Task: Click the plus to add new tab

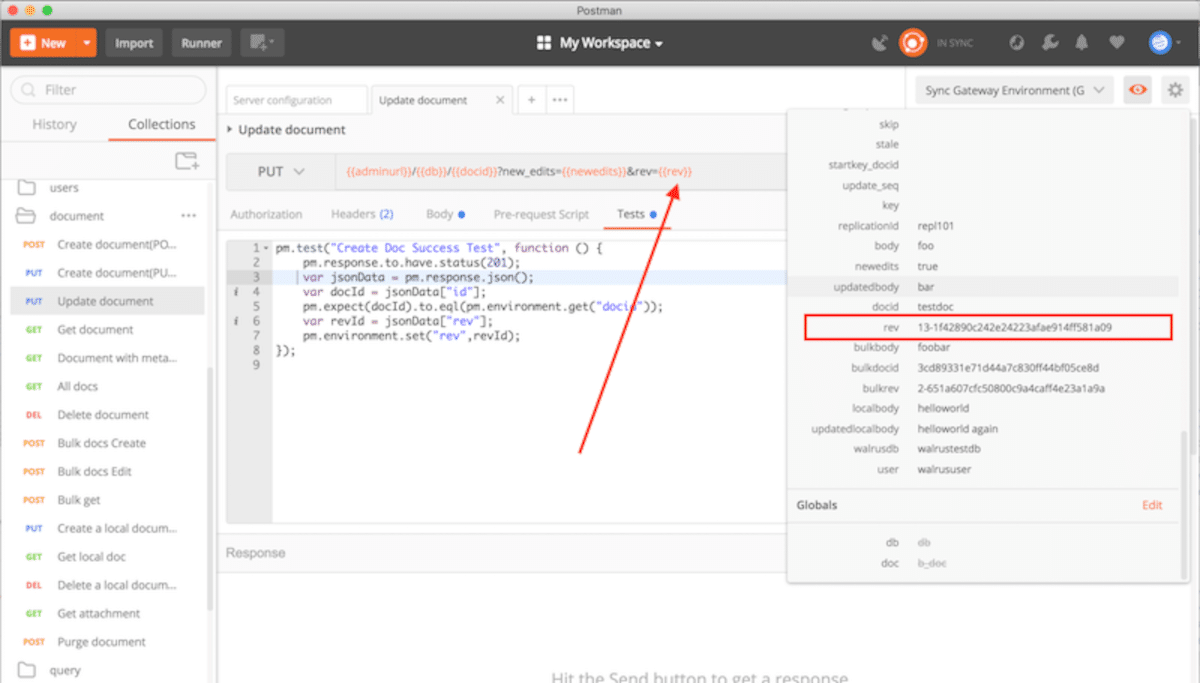Action: (x=532, y=100)
